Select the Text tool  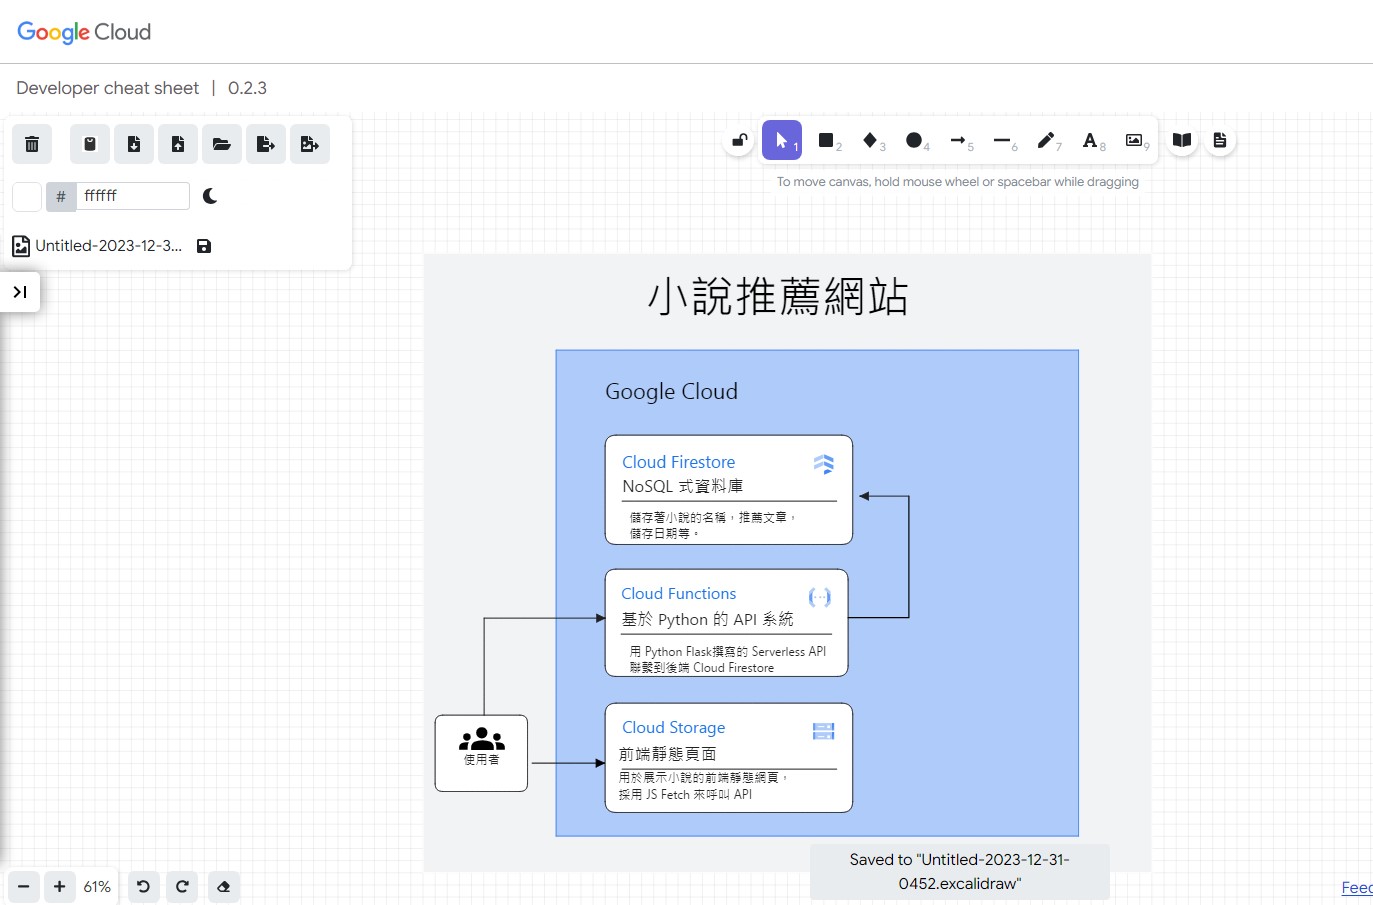(x=1090, y=140)
